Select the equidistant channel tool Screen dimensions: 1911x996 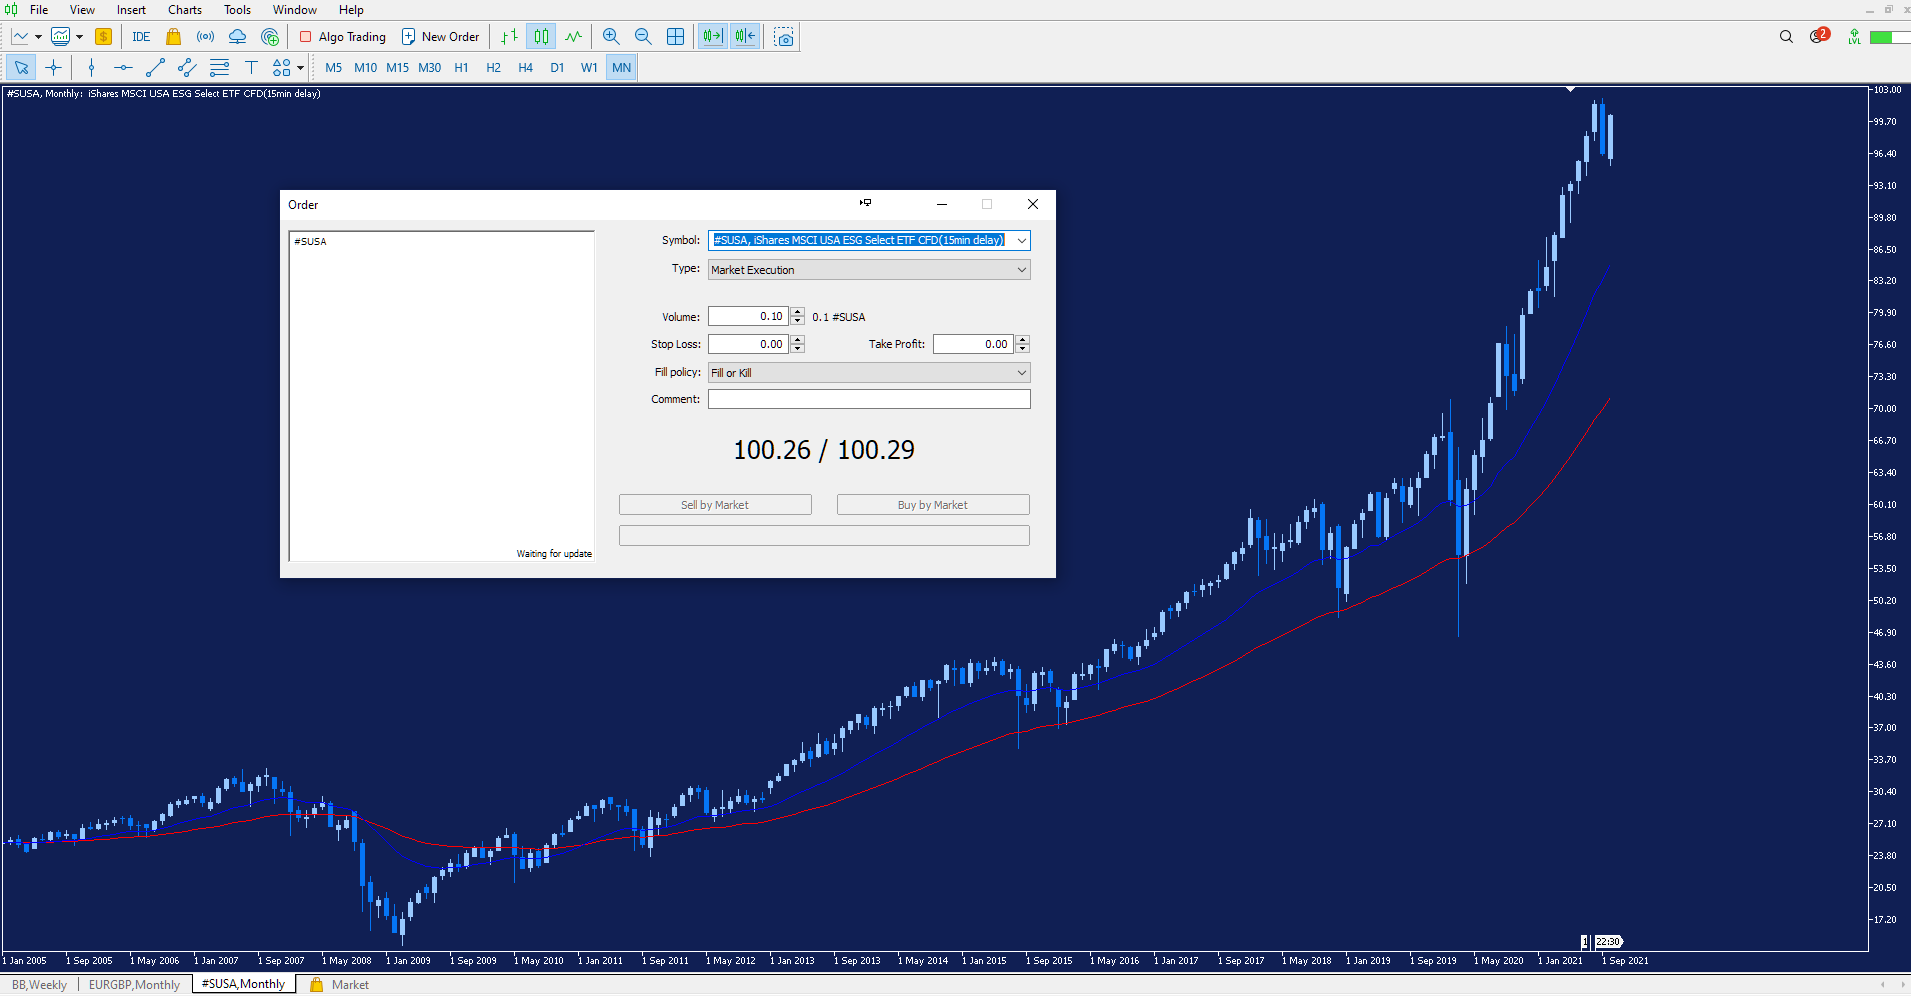pos(187,67)
